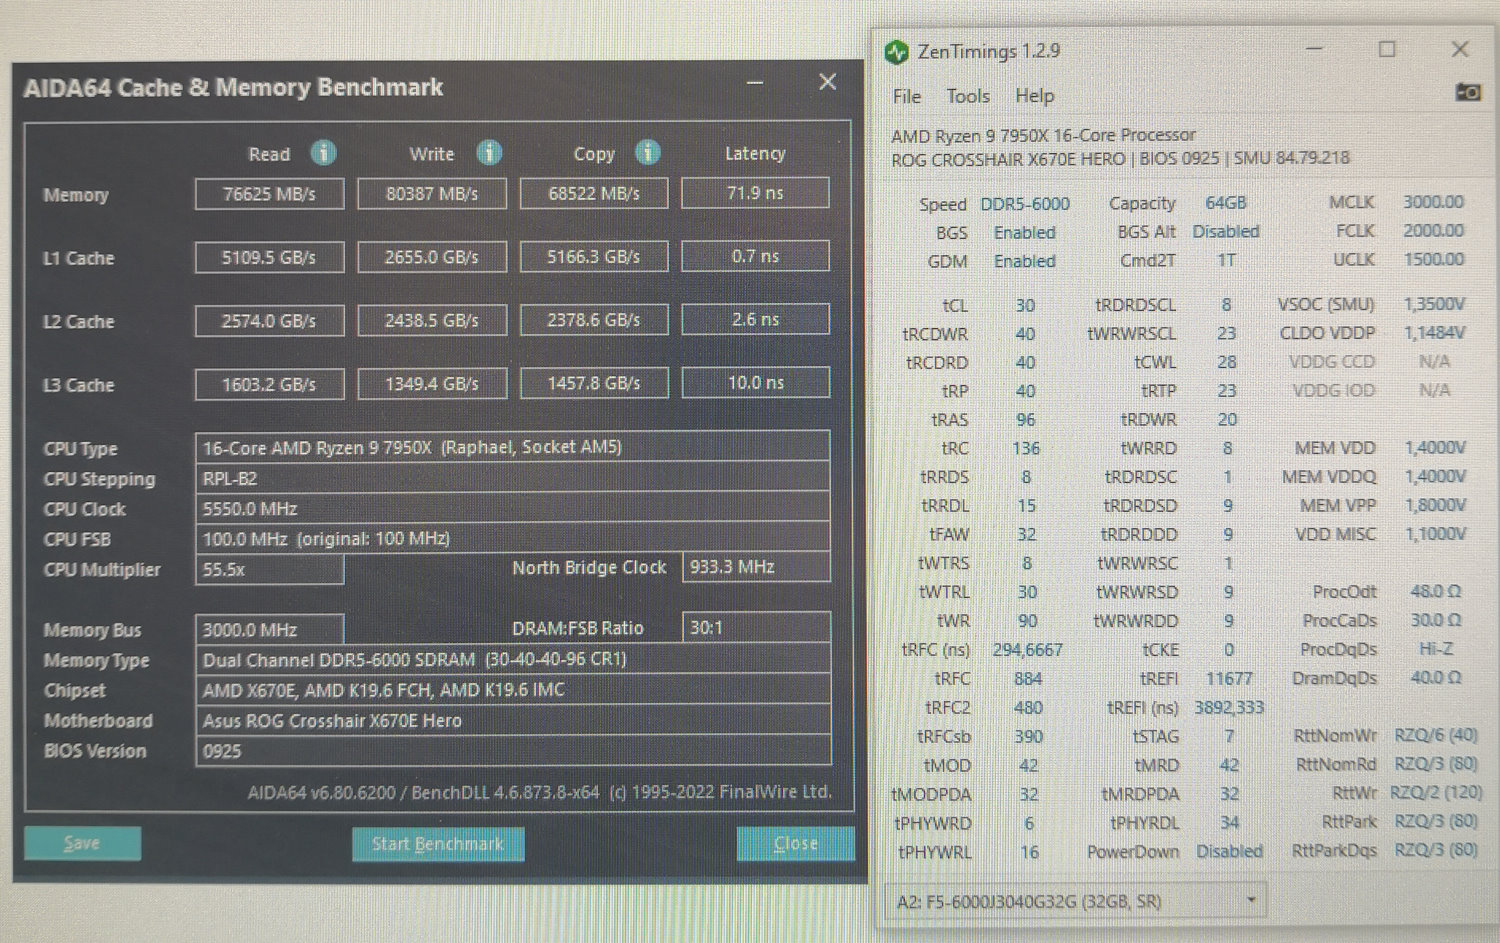Click the ZenTimings app logo icon
The height and width of the screenshot is (943, 1500).
tap(896, 51)
